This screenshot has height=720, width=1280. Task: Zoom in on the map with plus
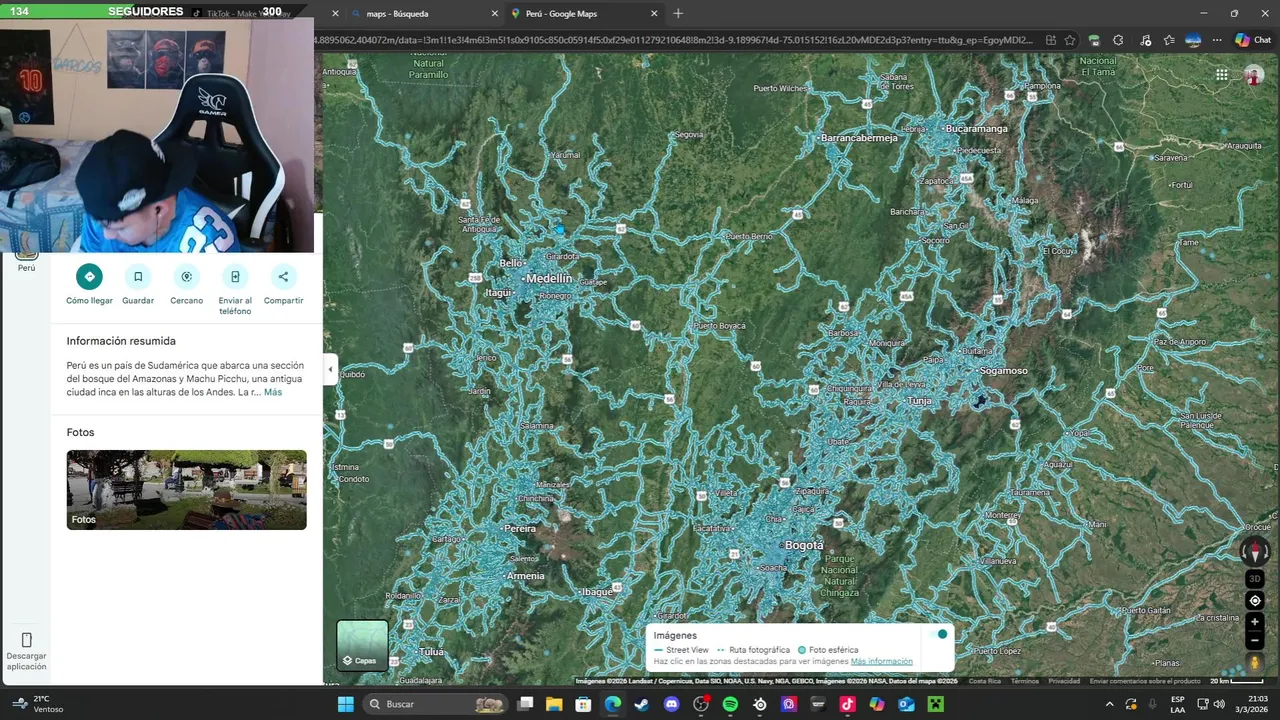(x=1255, y=622)
